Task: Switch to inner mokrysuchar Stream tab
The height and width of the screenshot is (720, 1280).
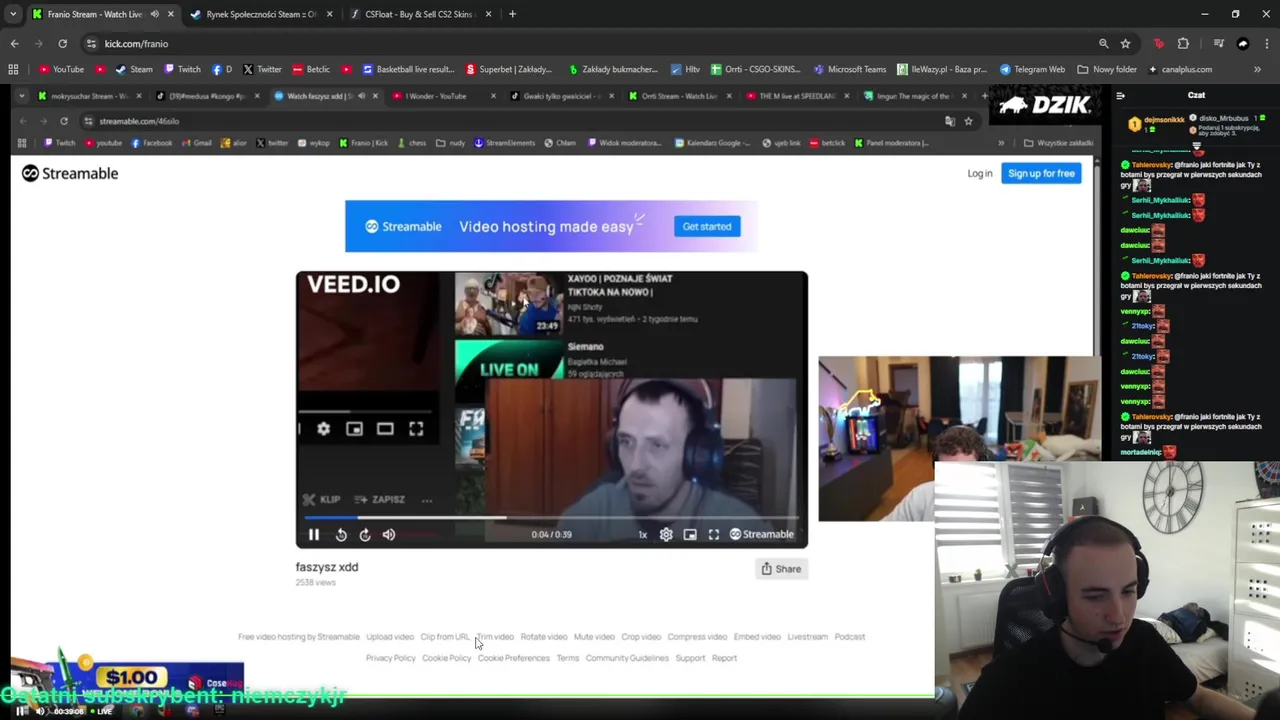Action: 89,96
